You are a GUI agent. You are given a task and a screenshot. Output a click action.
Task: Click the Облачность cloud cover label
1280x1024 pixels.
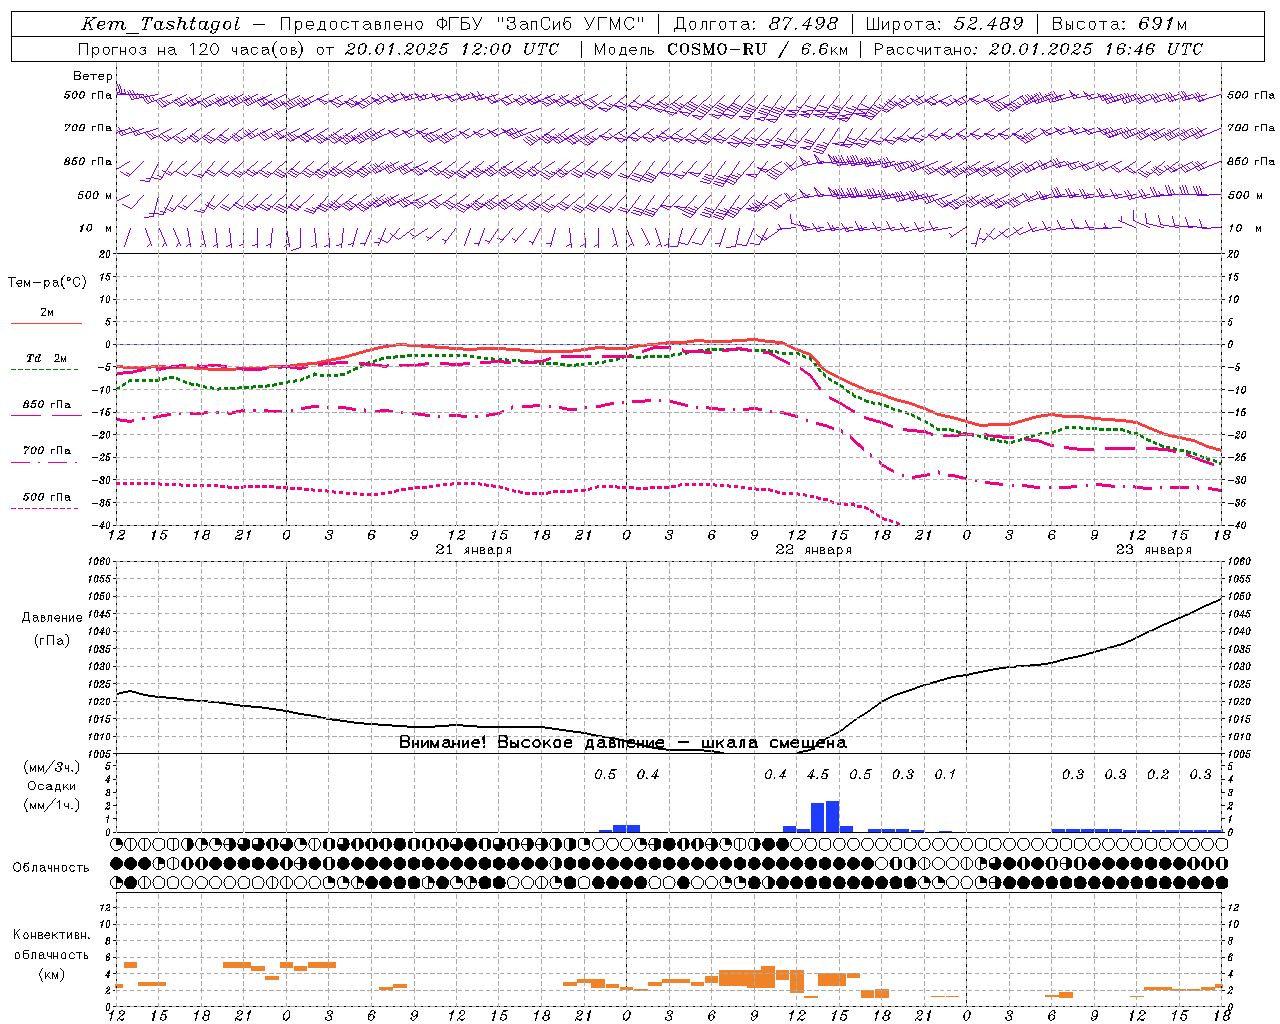click(x=51, y=868)
